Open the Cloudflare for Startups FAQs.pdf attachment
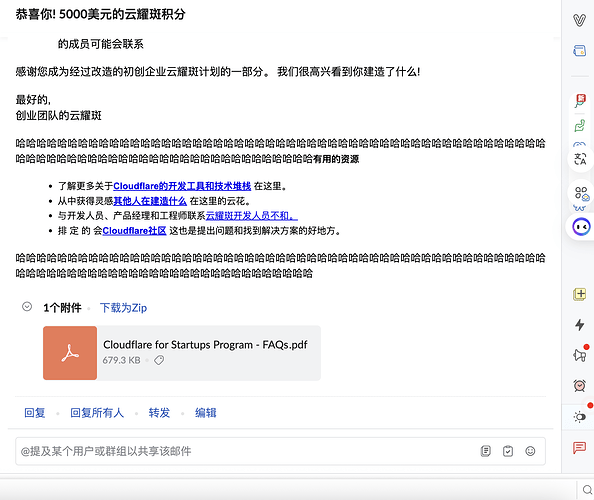 click(x=182, y=353)
